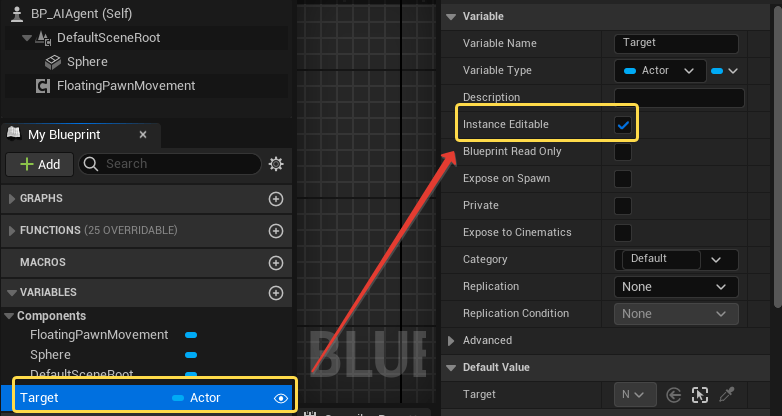Uncheck the Instance Editable checkbox

tap(623, 125)
